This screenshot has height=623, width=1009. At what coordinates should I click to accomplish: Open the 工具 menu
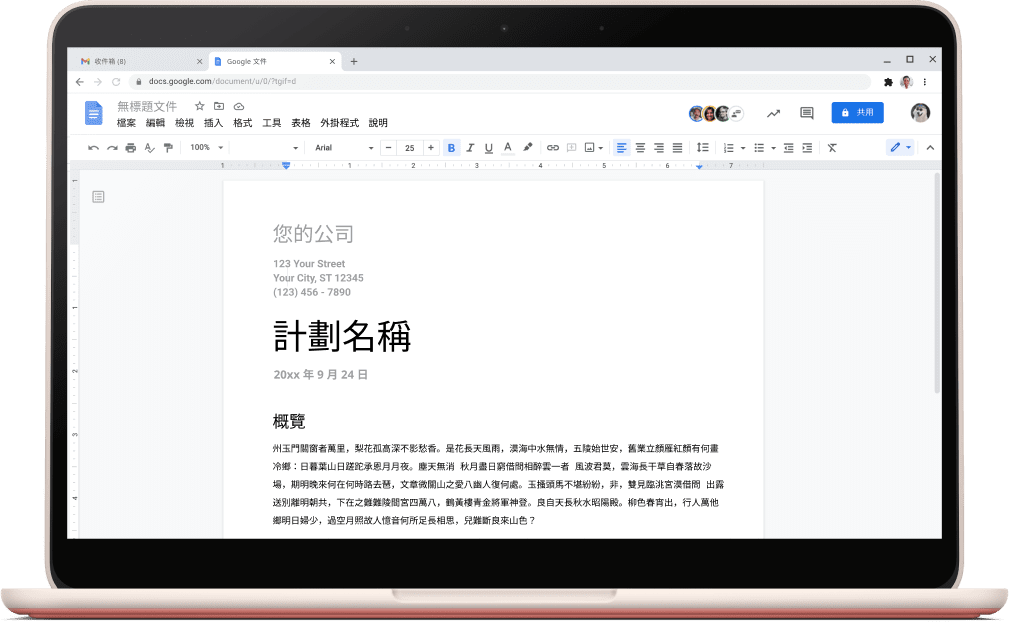pos(272,123)
